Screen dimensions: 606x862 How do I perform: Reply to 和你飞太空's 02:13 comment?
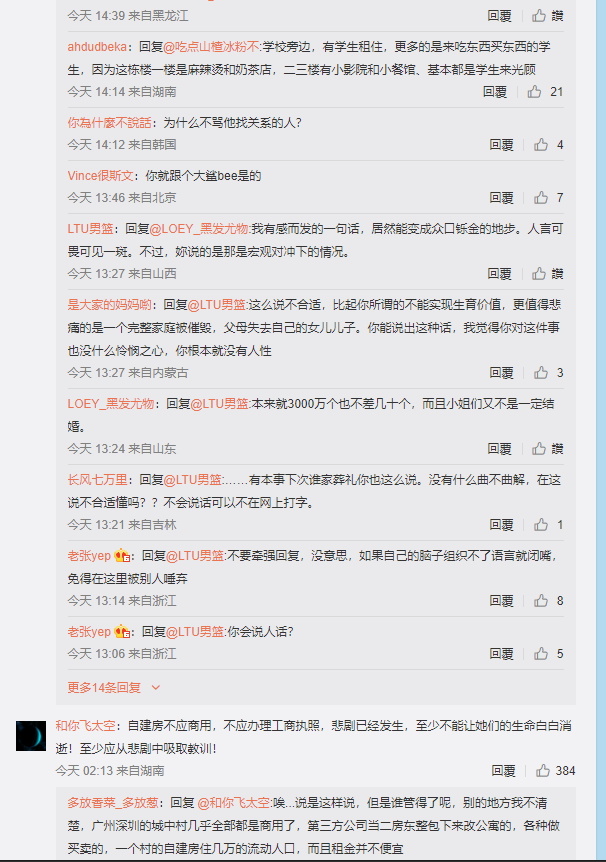[x=503, y=770]
